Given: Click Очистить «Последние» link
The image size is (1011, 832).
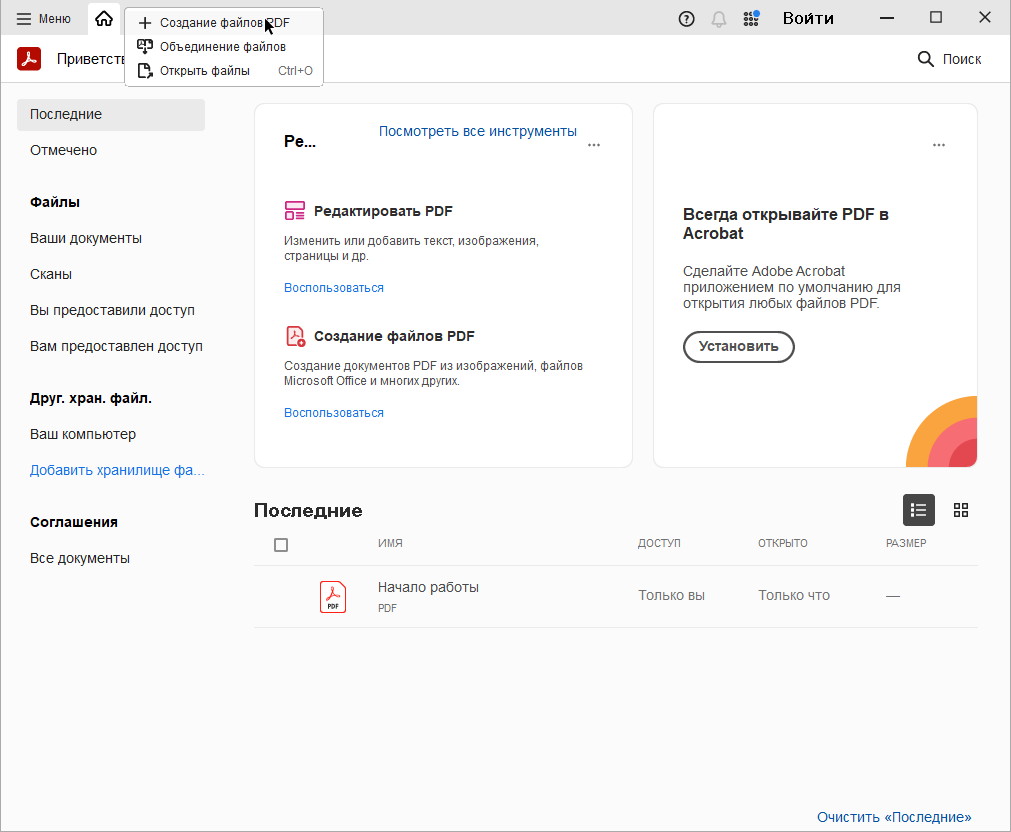Looking at the screenshot, I should pyautogui.click(x=894, y=817).
